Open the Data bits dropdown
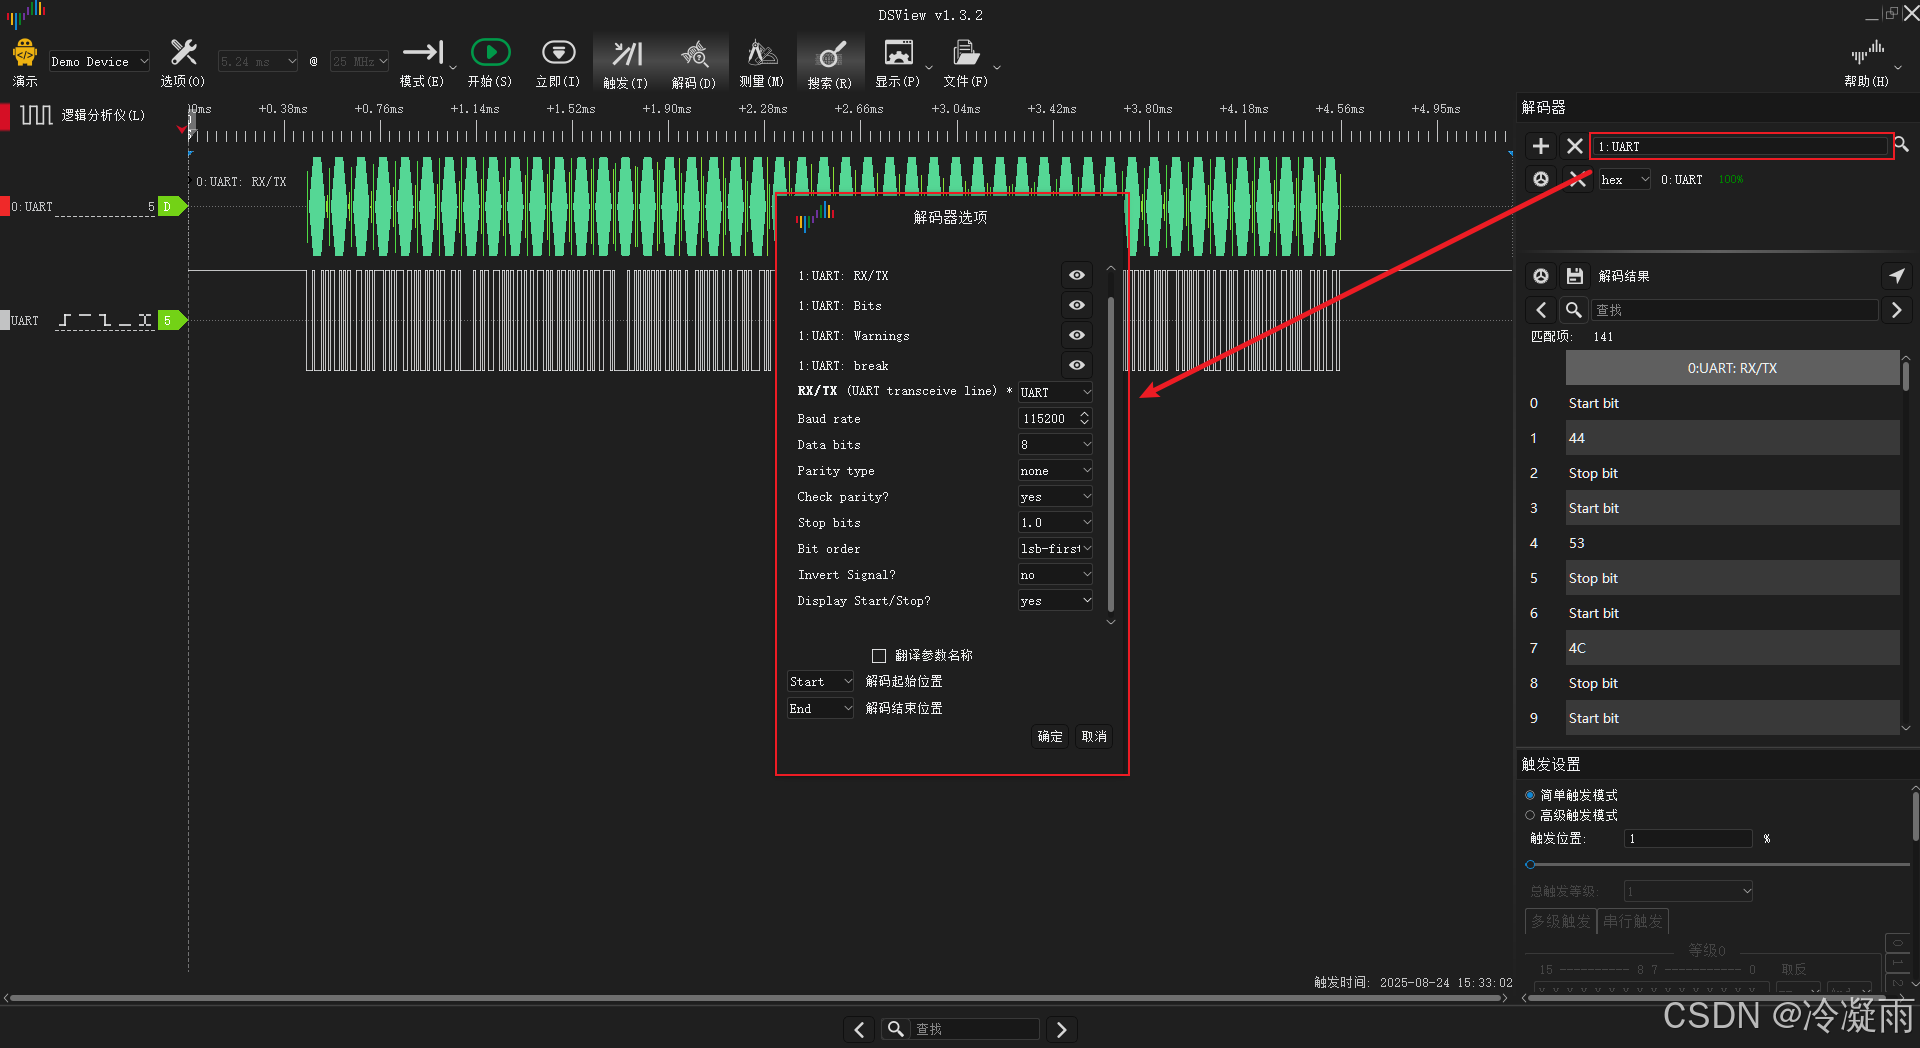 (x=1055, y=444)
